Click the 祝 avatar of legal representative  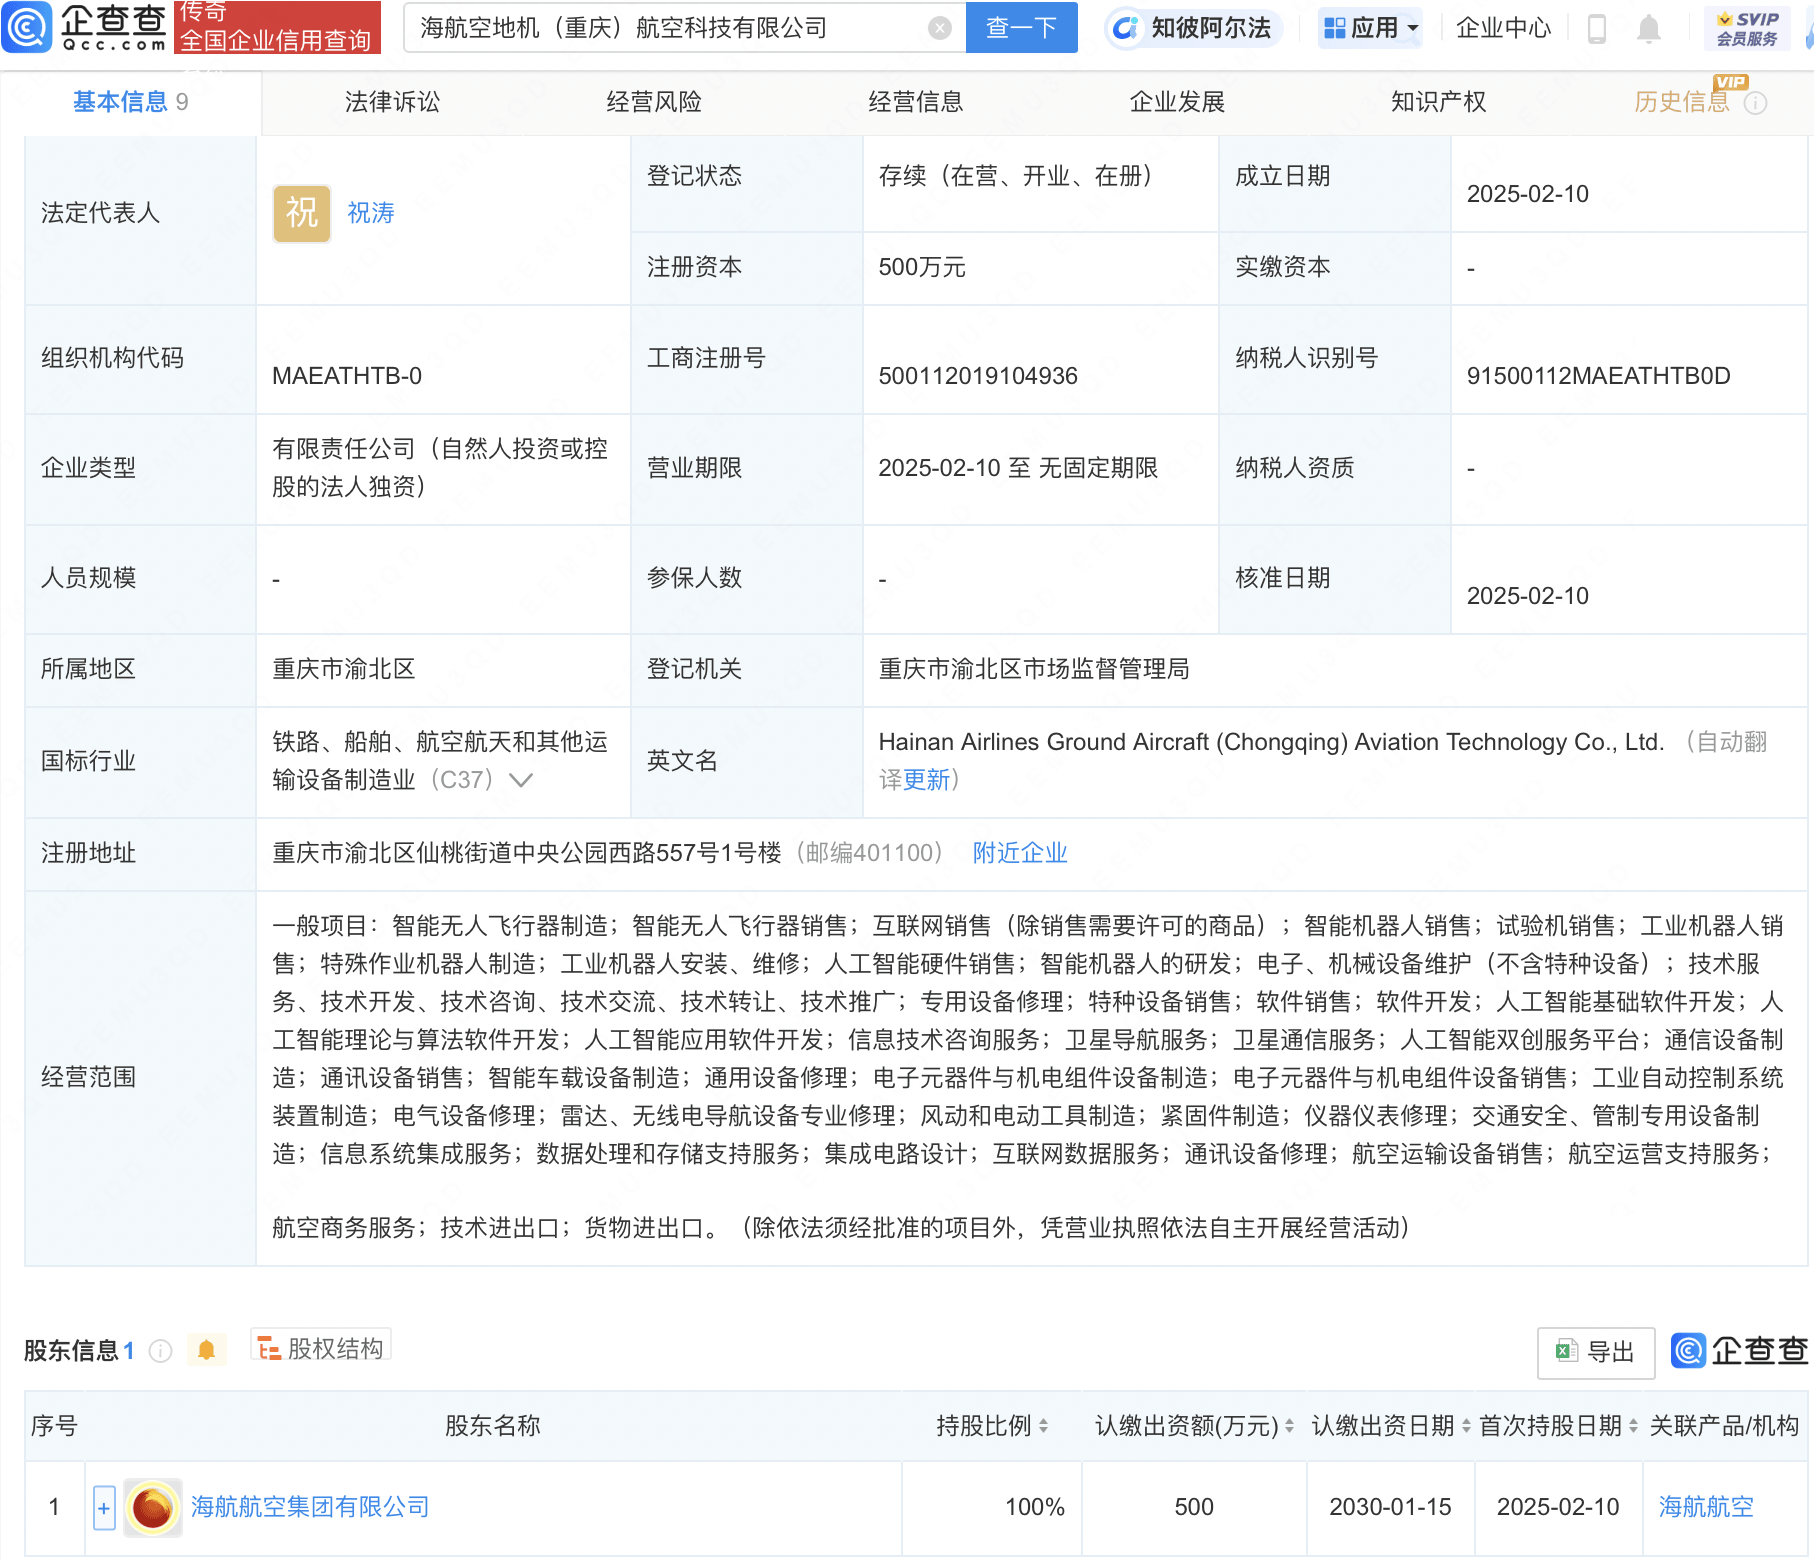click(x=302, y=213)
